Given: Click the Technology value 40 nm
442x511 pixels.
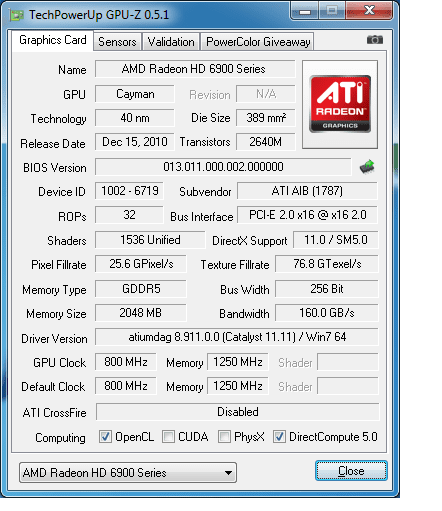Looking at the screenshot, I should [x=135, y=118].
